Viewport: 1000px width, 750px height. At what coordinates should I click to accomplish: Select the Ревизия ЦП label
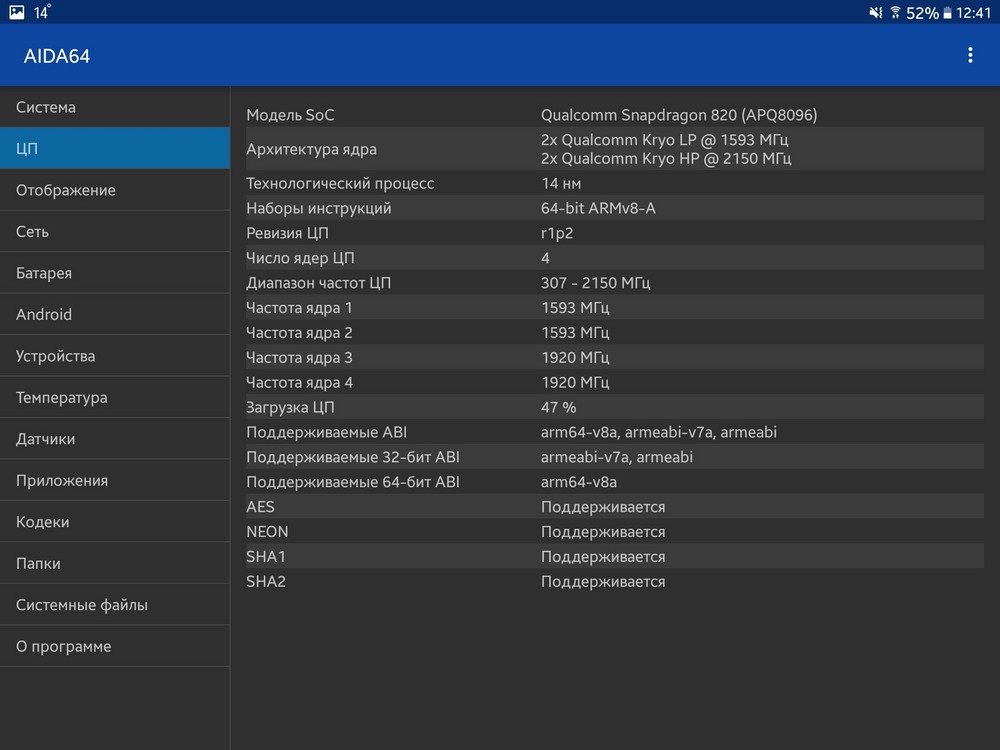click(x=288, y=233)
